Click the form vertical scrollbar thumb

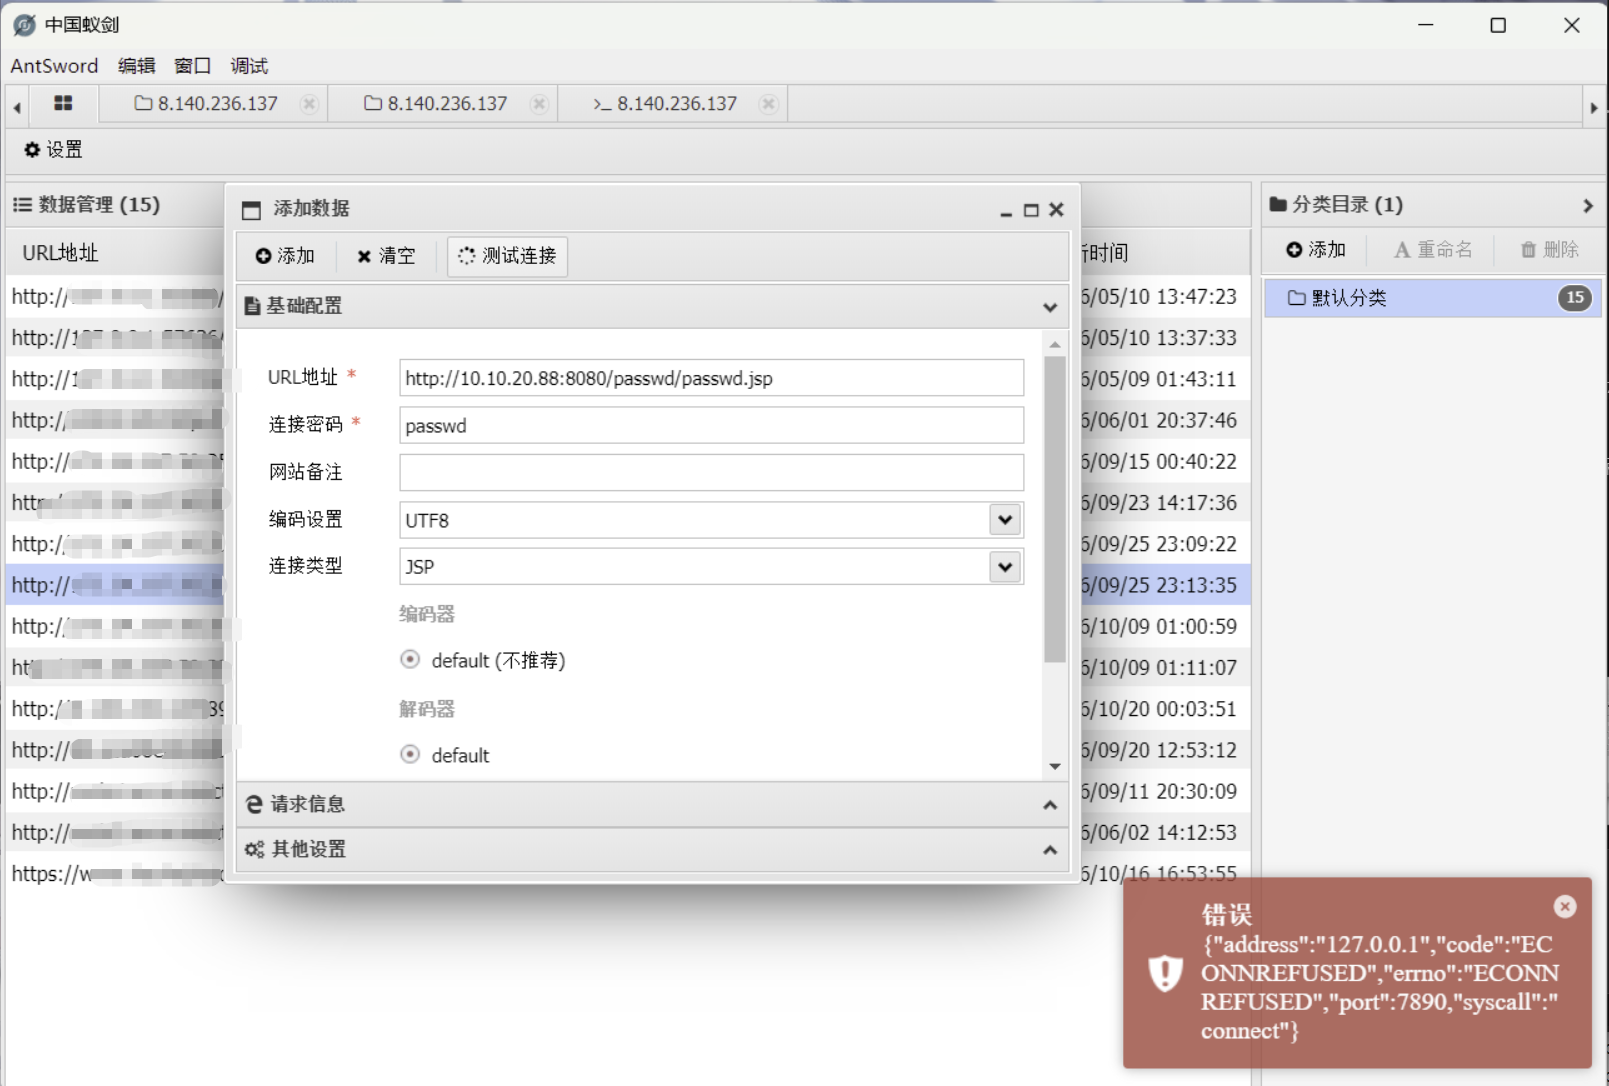[x=1055, y=509]
